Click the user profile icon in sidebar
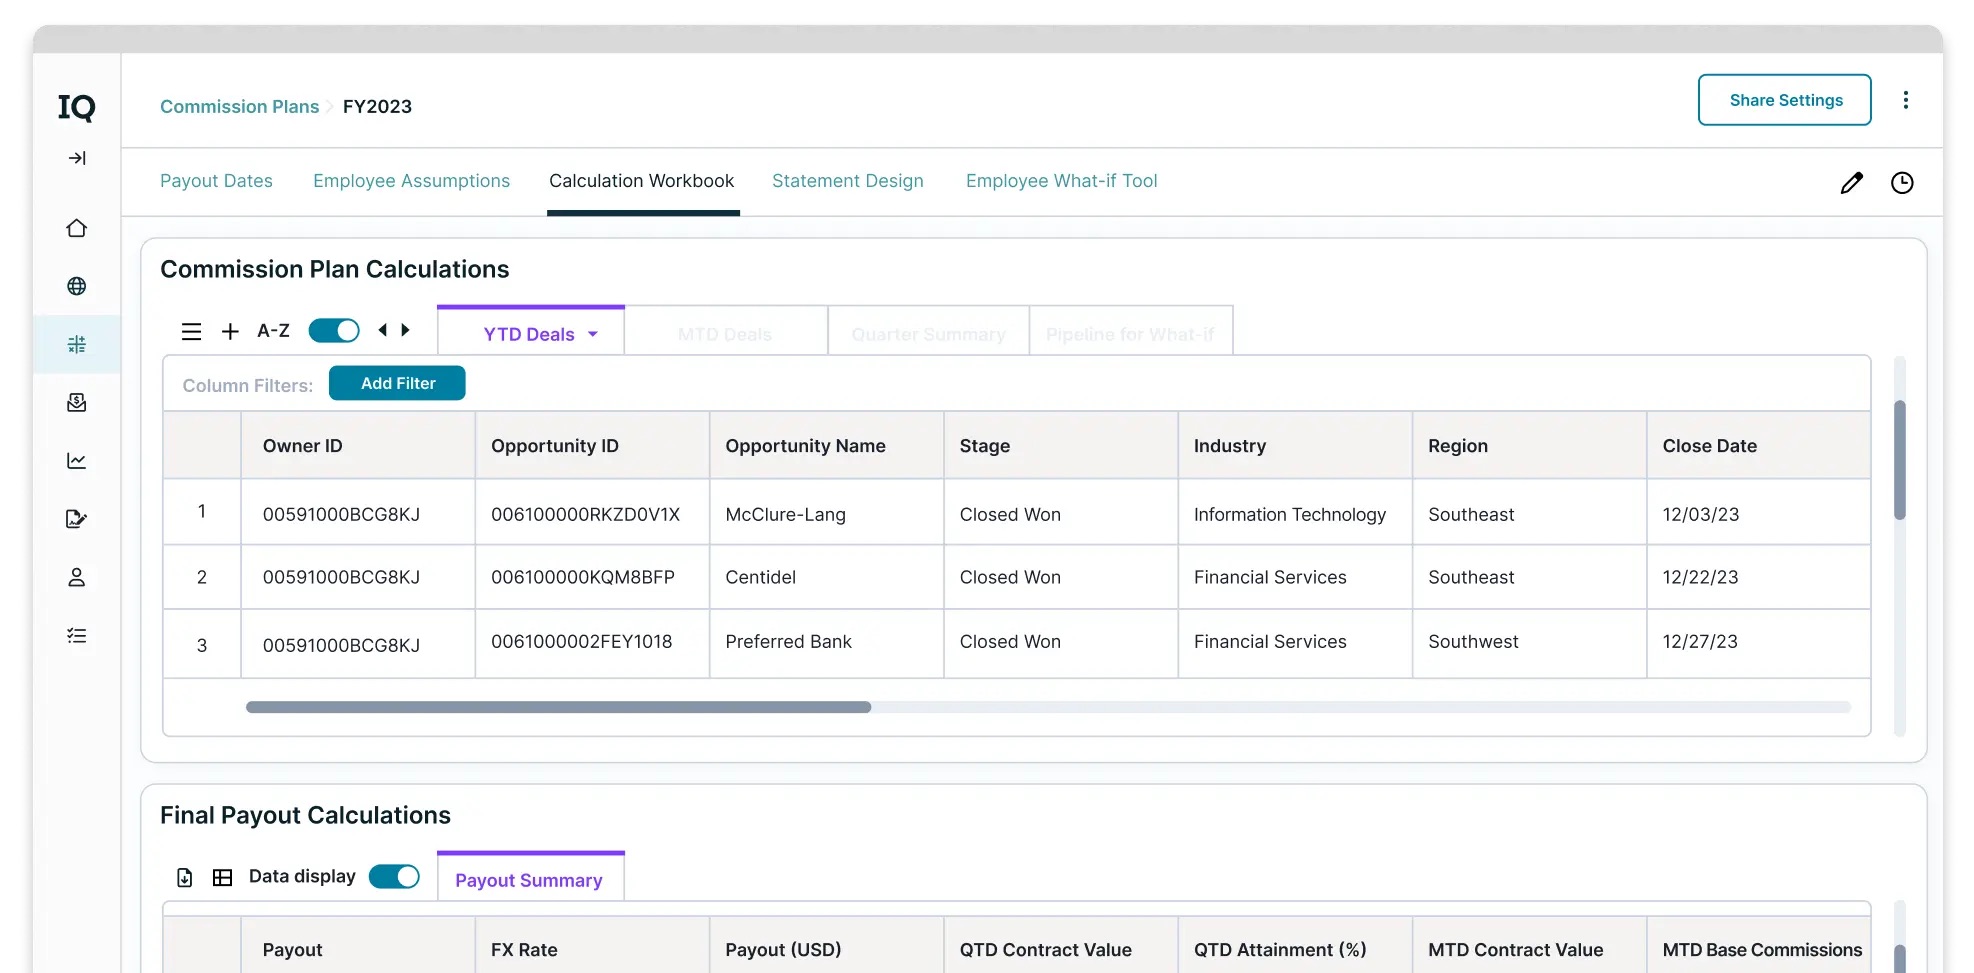Viewport: 1974px width, 973px height. [76, 577]
